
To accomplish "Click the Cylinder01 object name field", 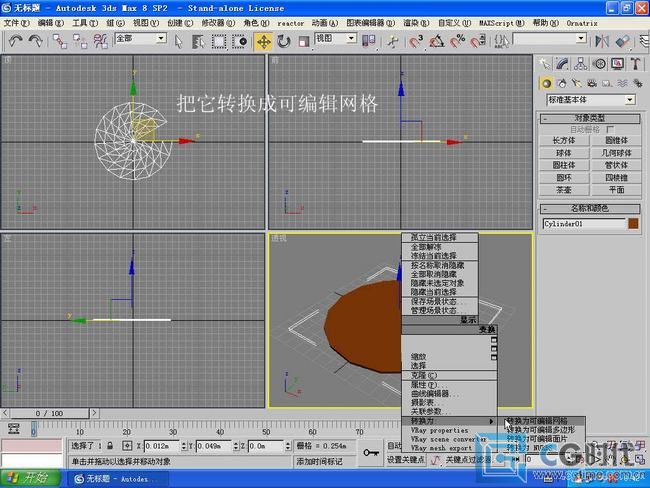I will [584, 223].
